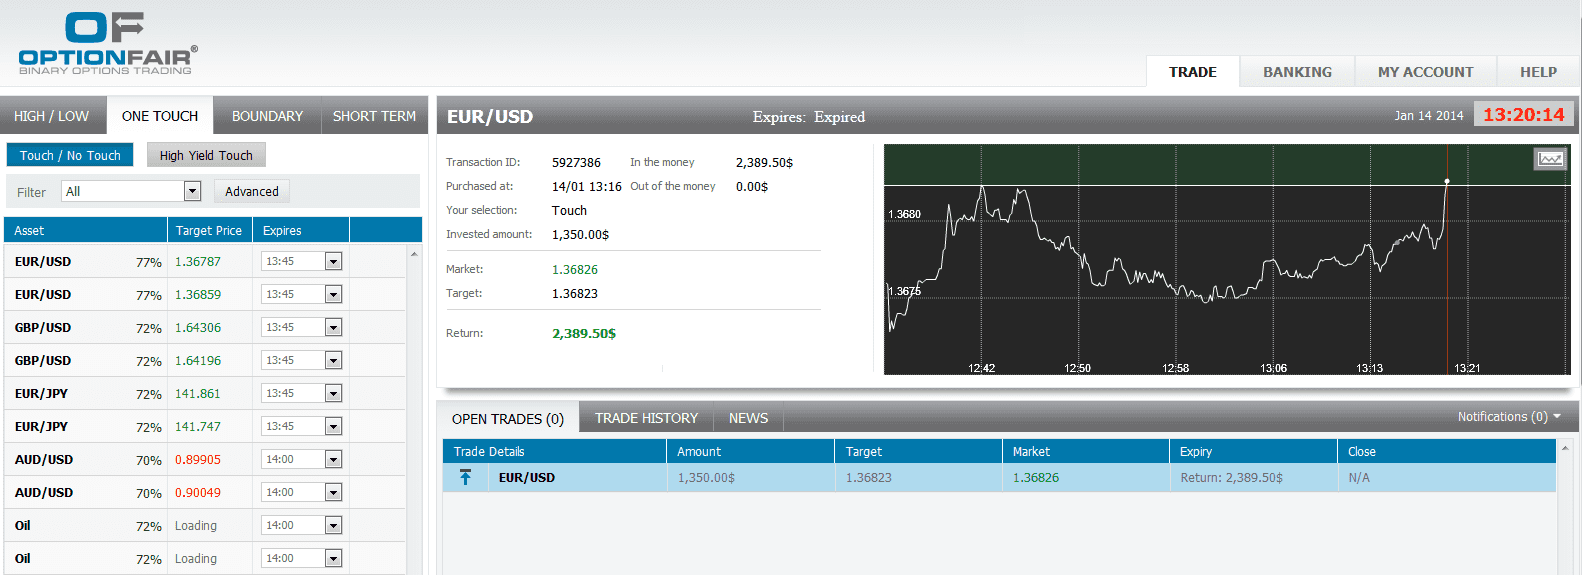Click the asset list scroll-up arrow
Screen dimensions: 1582x575
point(414,254)
